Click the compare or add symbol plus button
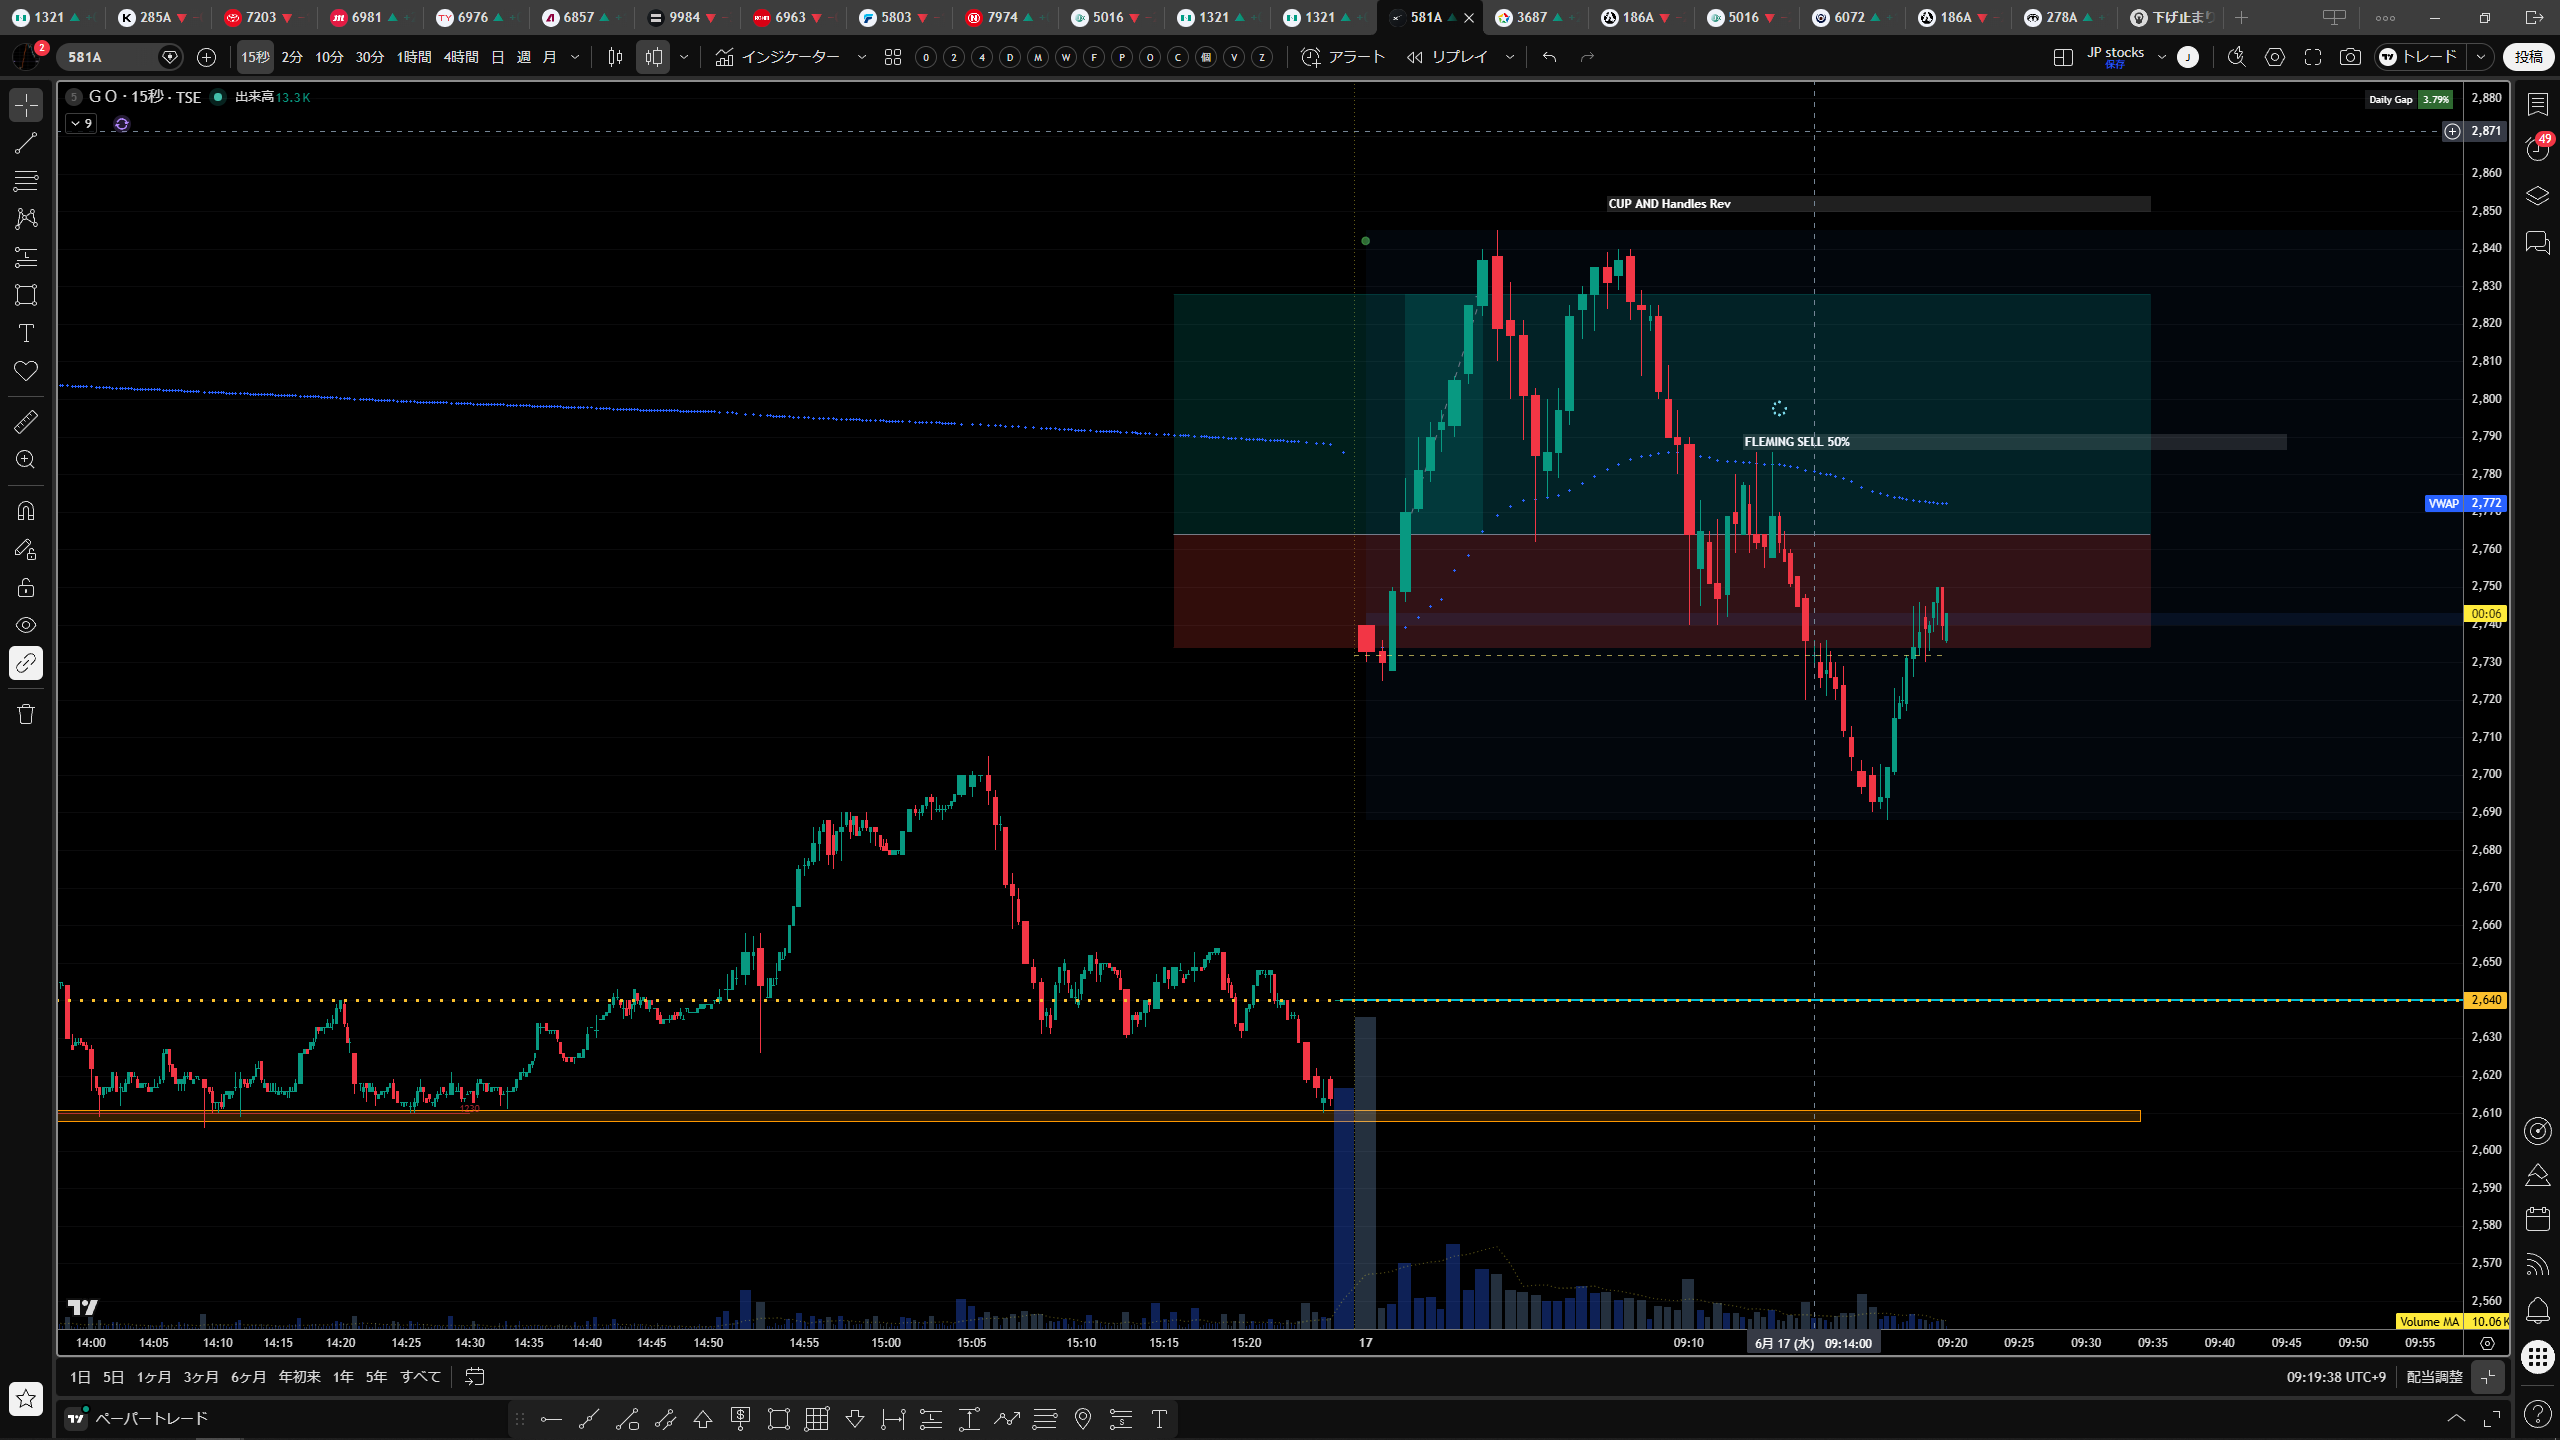Image resolution: width=2560 pixels, height=1440 pixels. (x=207, y=57)
